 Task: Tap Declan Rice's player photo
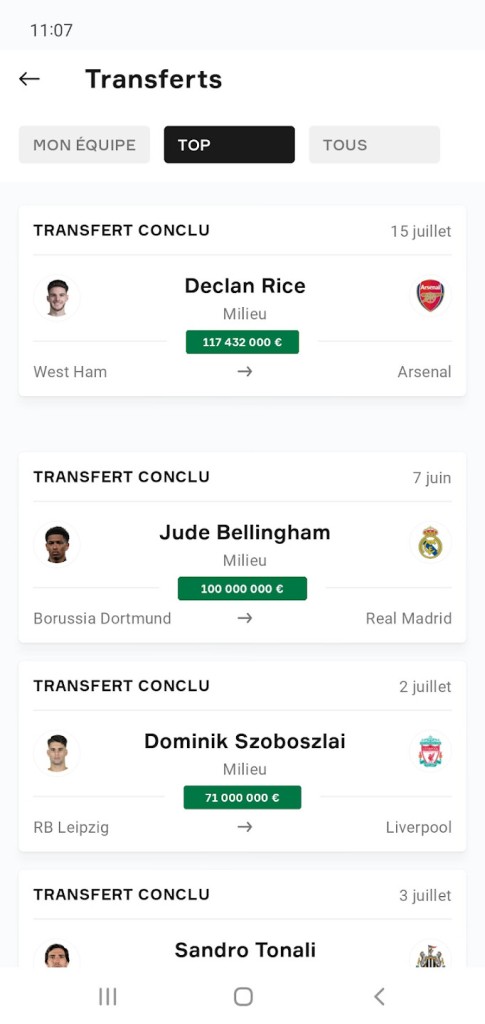57,298
